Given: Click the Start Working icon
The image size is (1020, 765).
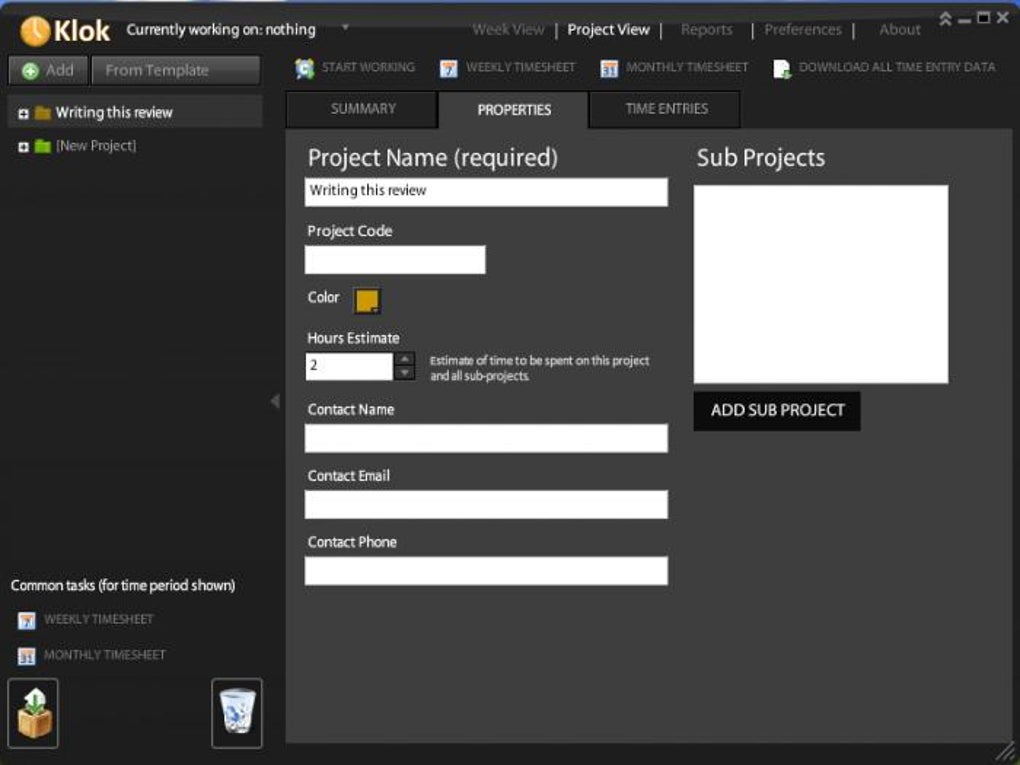Looking at the screenshot, I should (x=304, y=68).
